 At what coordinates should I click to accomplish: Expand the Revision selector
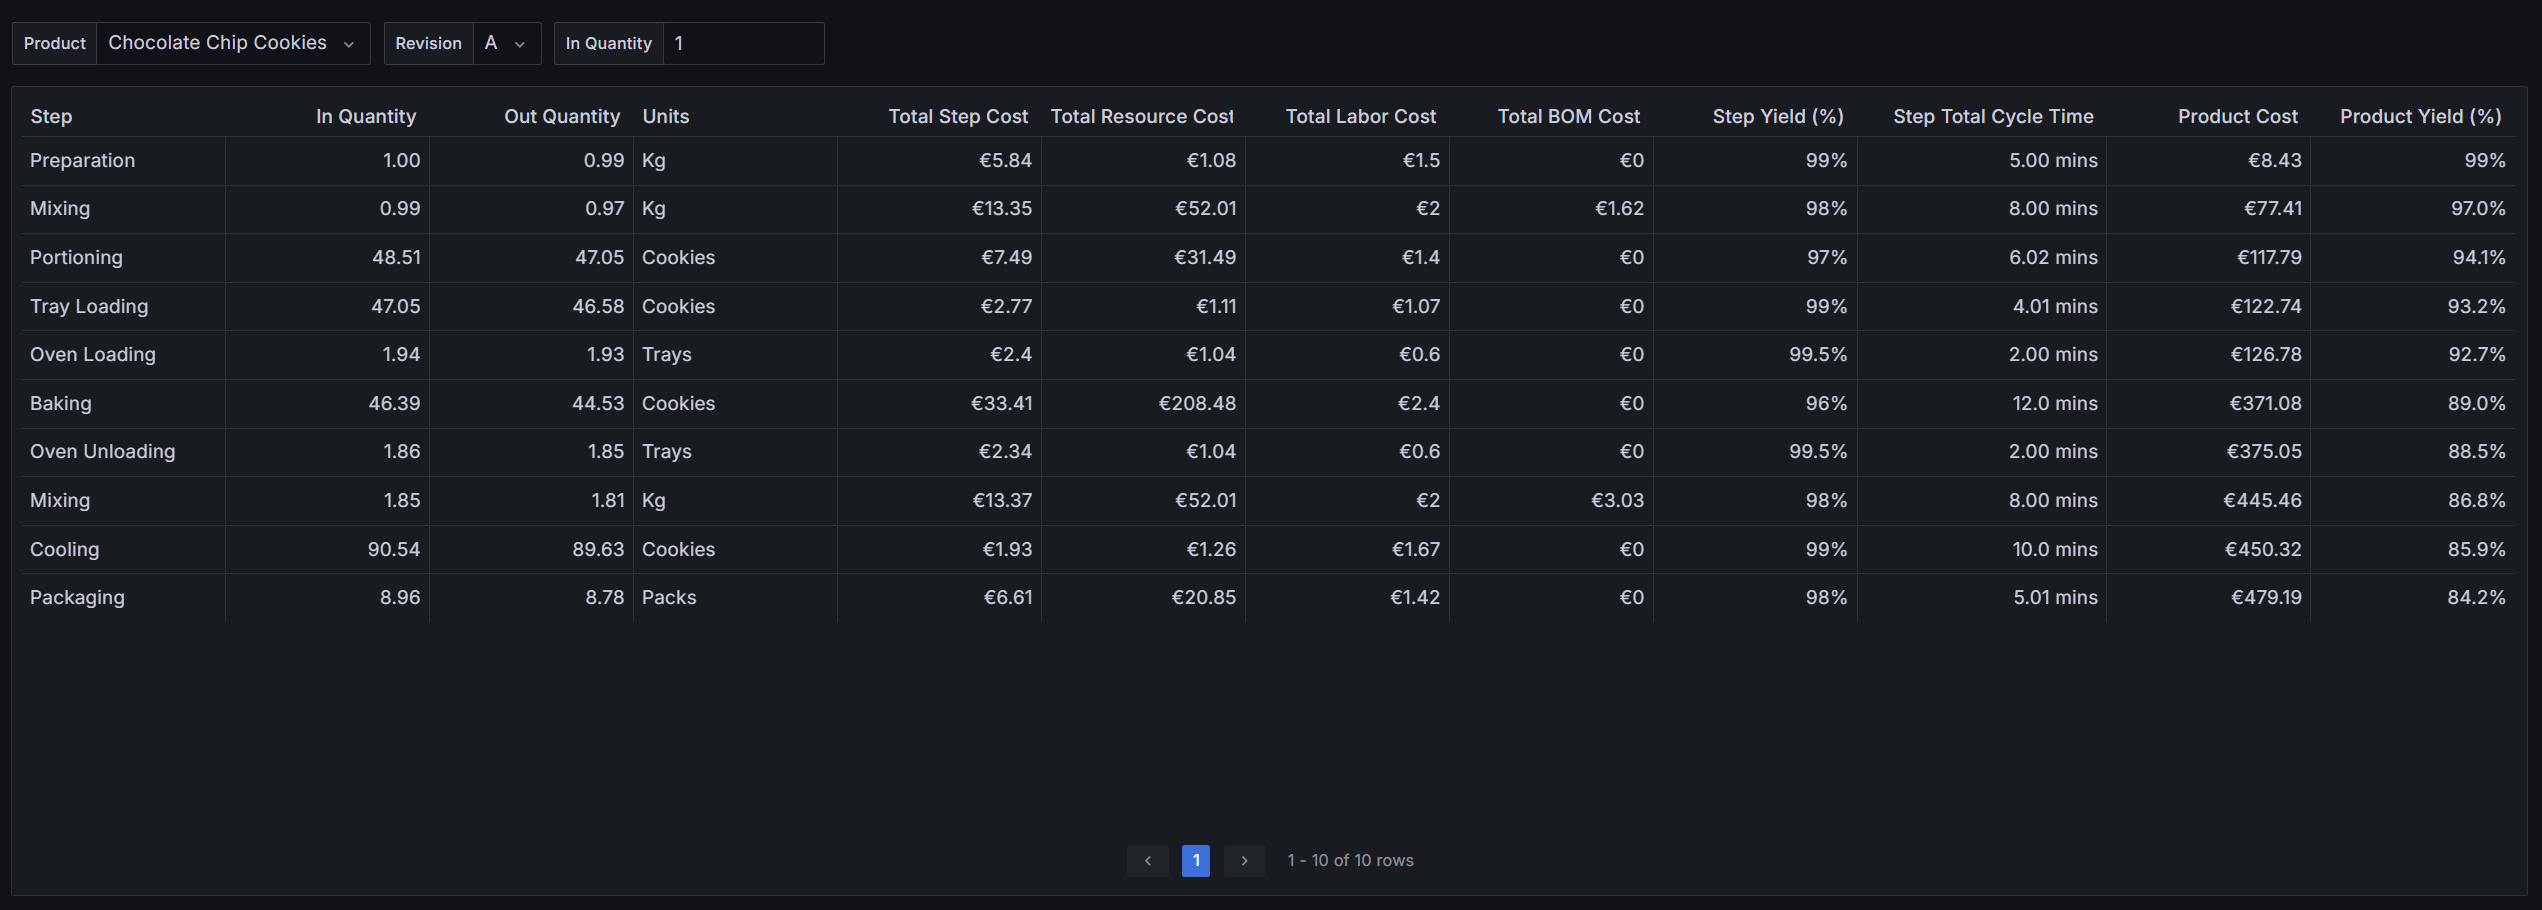tap(505, 43)
